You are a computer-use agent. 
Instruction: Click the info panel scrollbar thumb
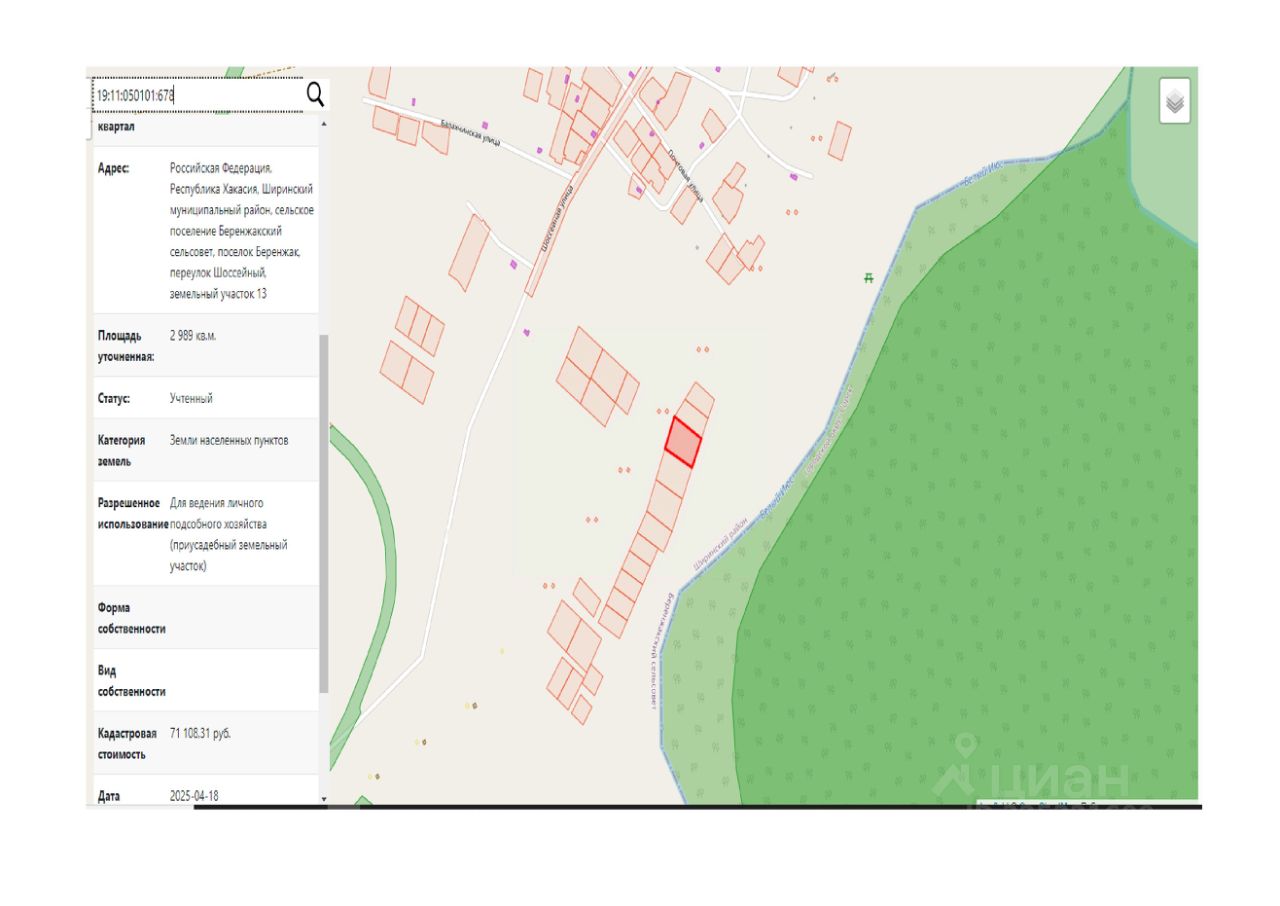[x=323, y=514]
